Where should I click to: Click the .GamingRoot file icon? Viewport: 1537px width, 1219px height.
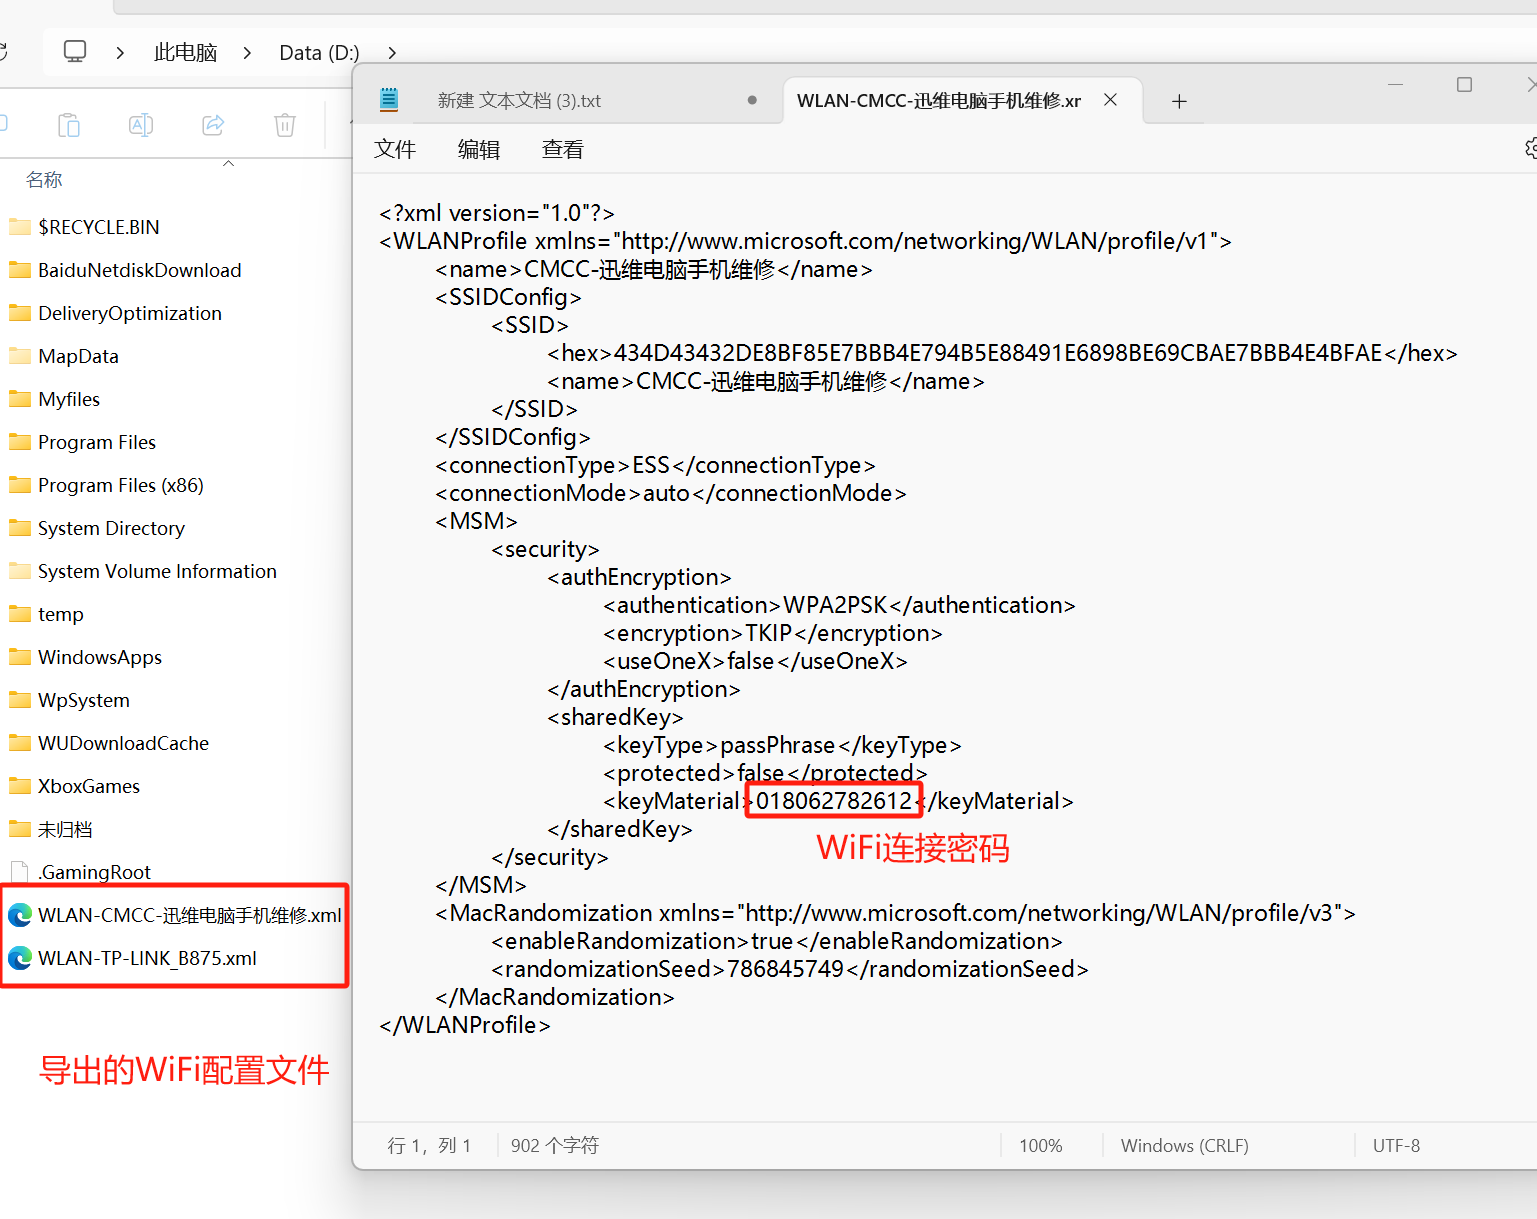[x=19, y=872]
